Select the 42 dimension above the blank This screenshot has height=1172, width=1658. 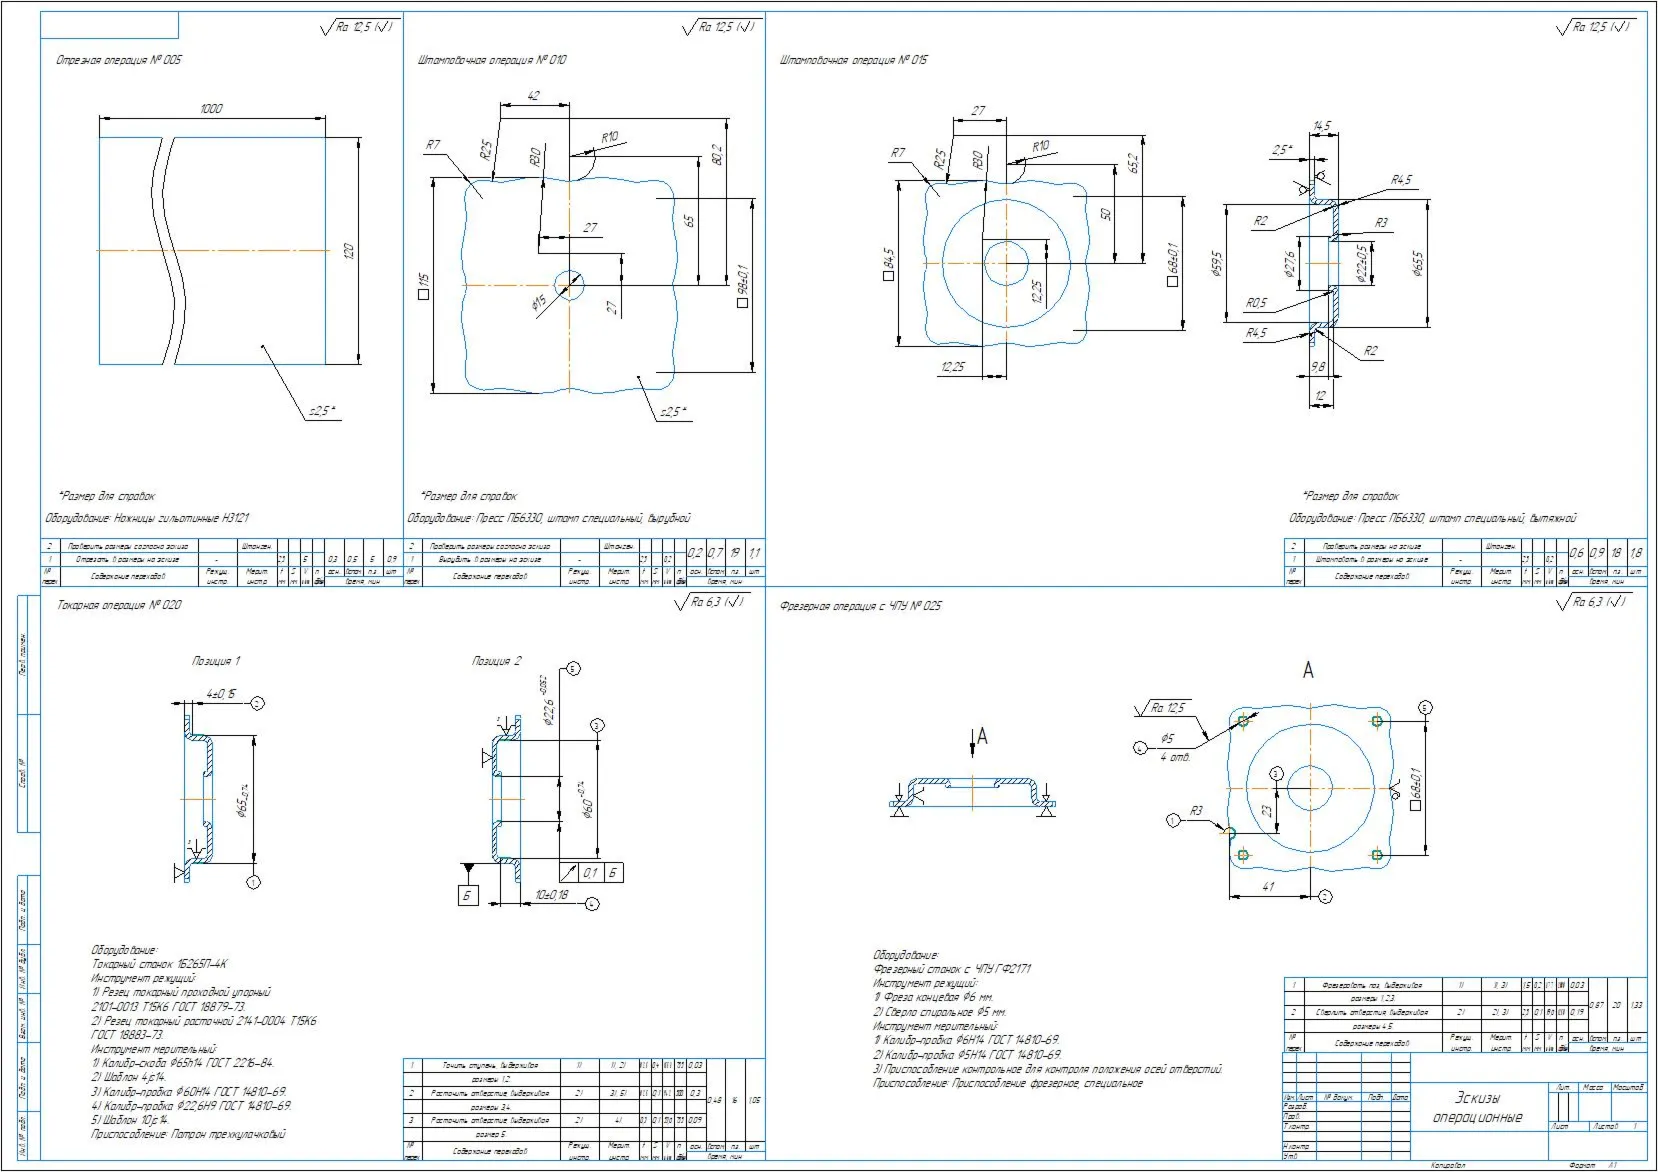pyautogui.click(x=533, y=96)
